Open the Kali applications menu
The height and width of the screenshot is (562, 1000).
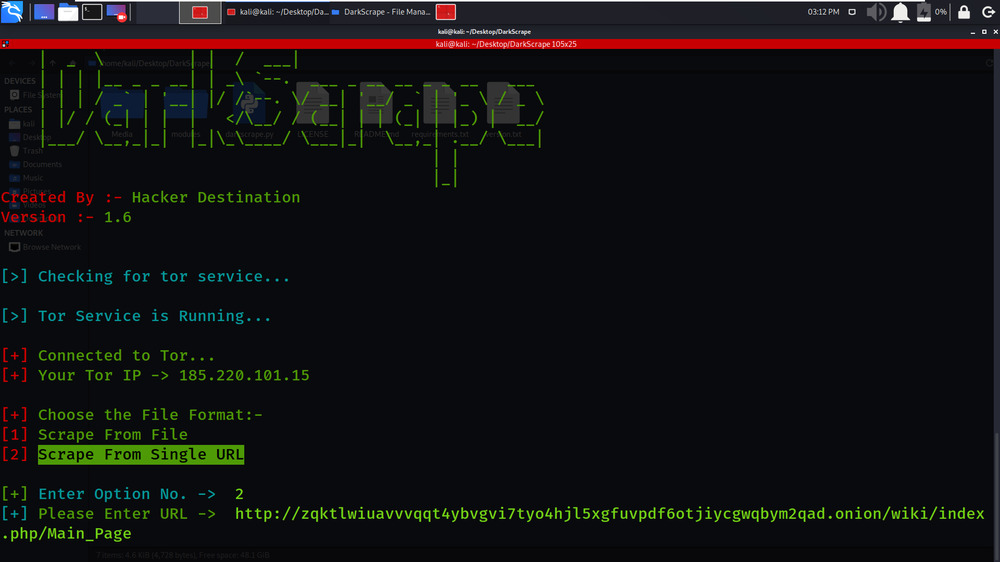coord(12,11)
